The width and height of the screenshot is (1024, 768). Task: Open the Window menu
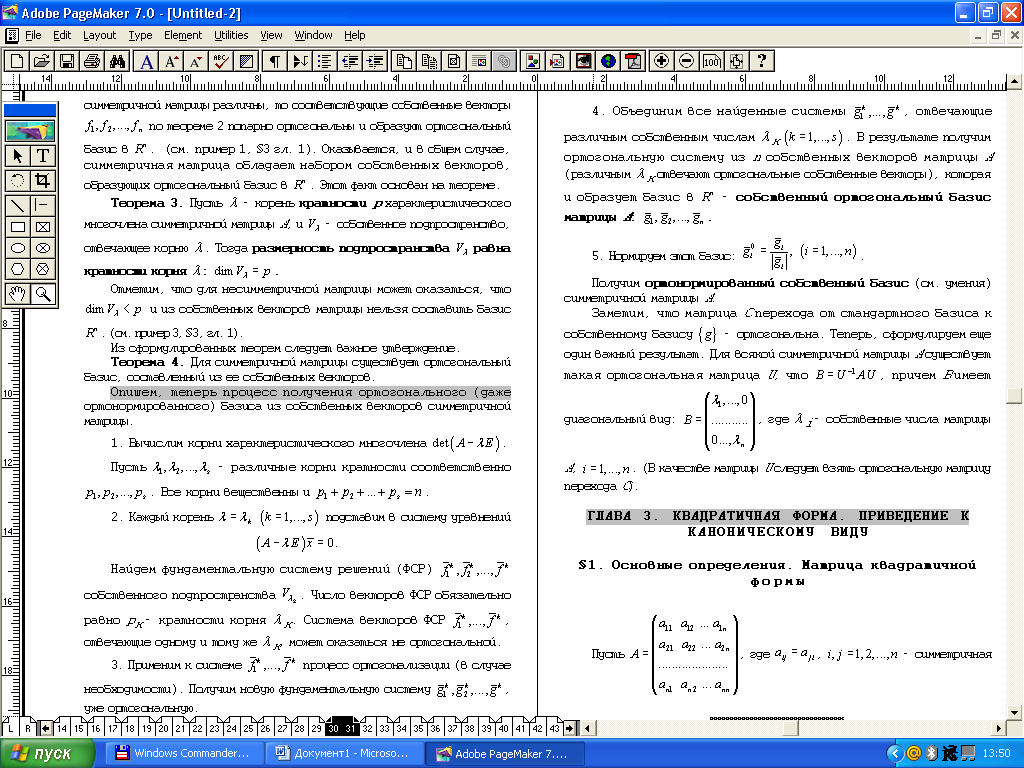(313, 35)
